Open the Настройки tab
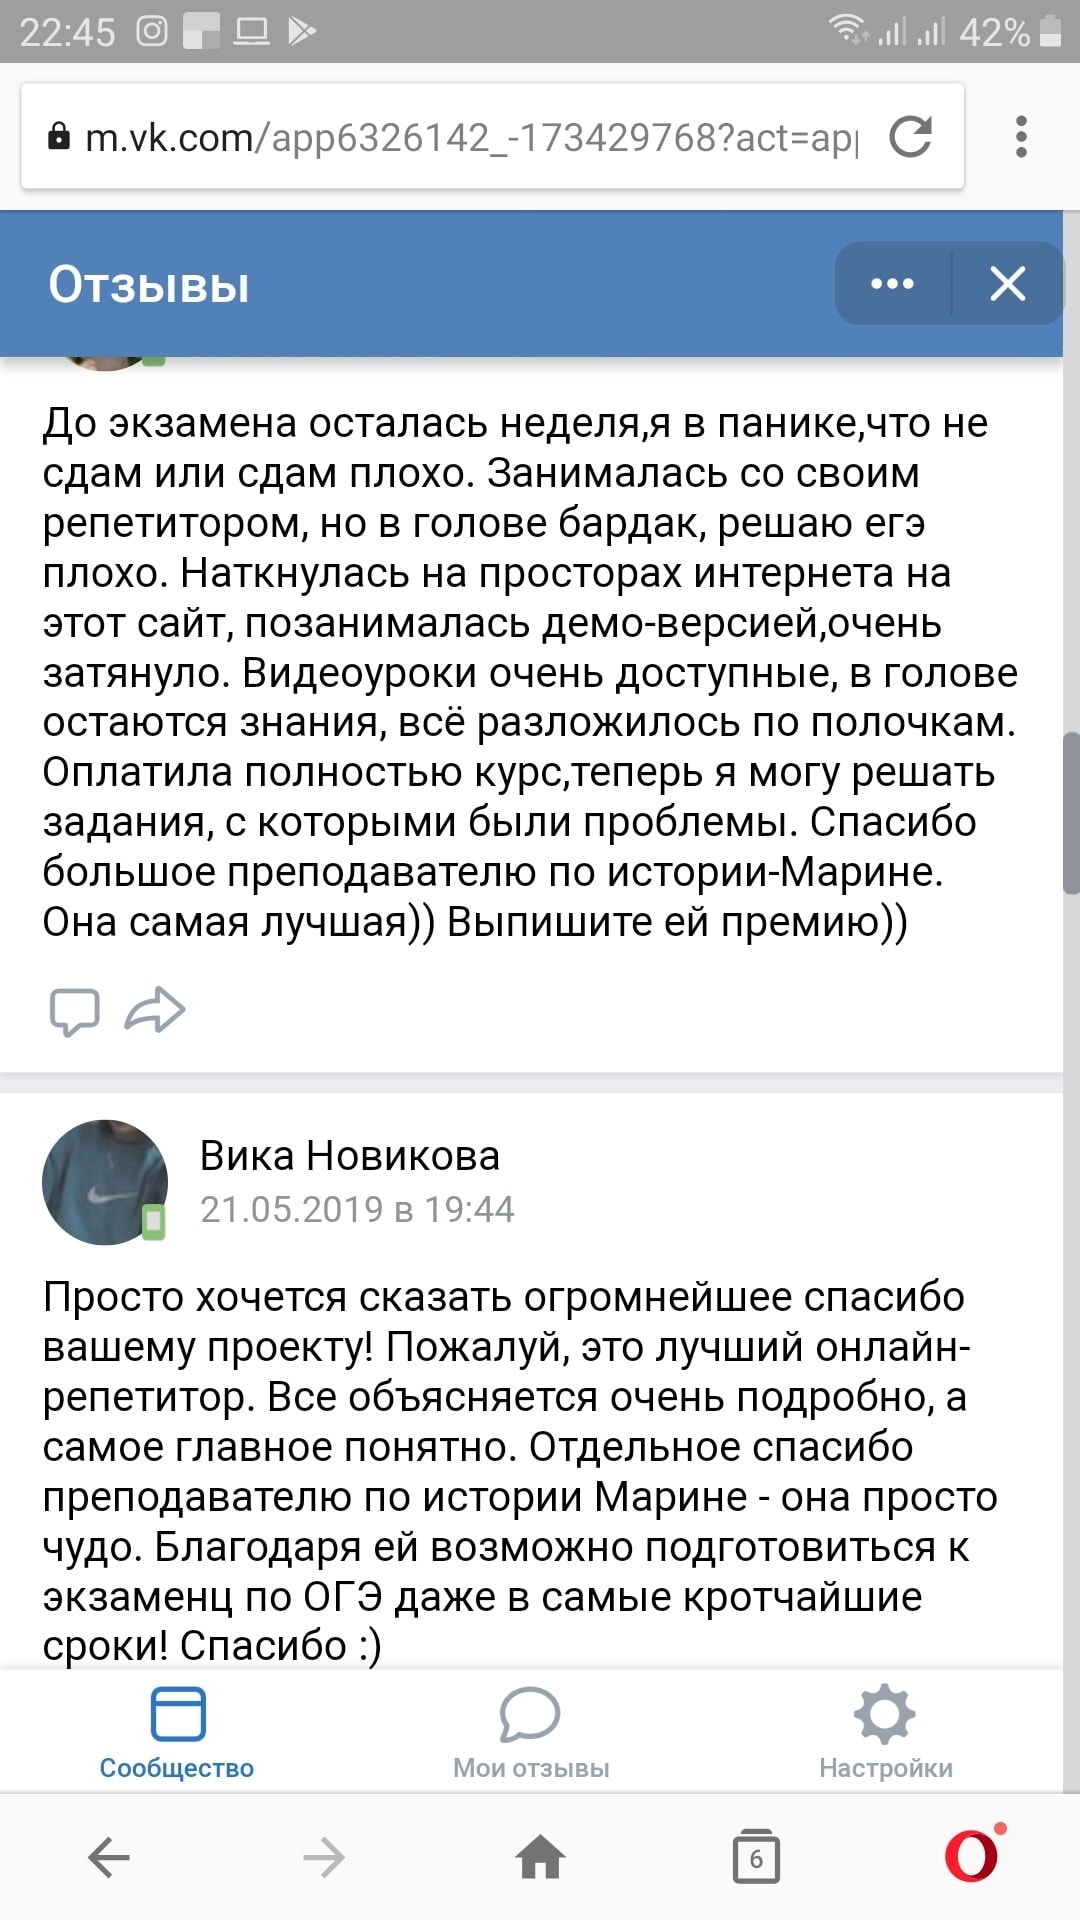The width and height of the screenshot is (1080, 1920). [x=885, y=1733]
